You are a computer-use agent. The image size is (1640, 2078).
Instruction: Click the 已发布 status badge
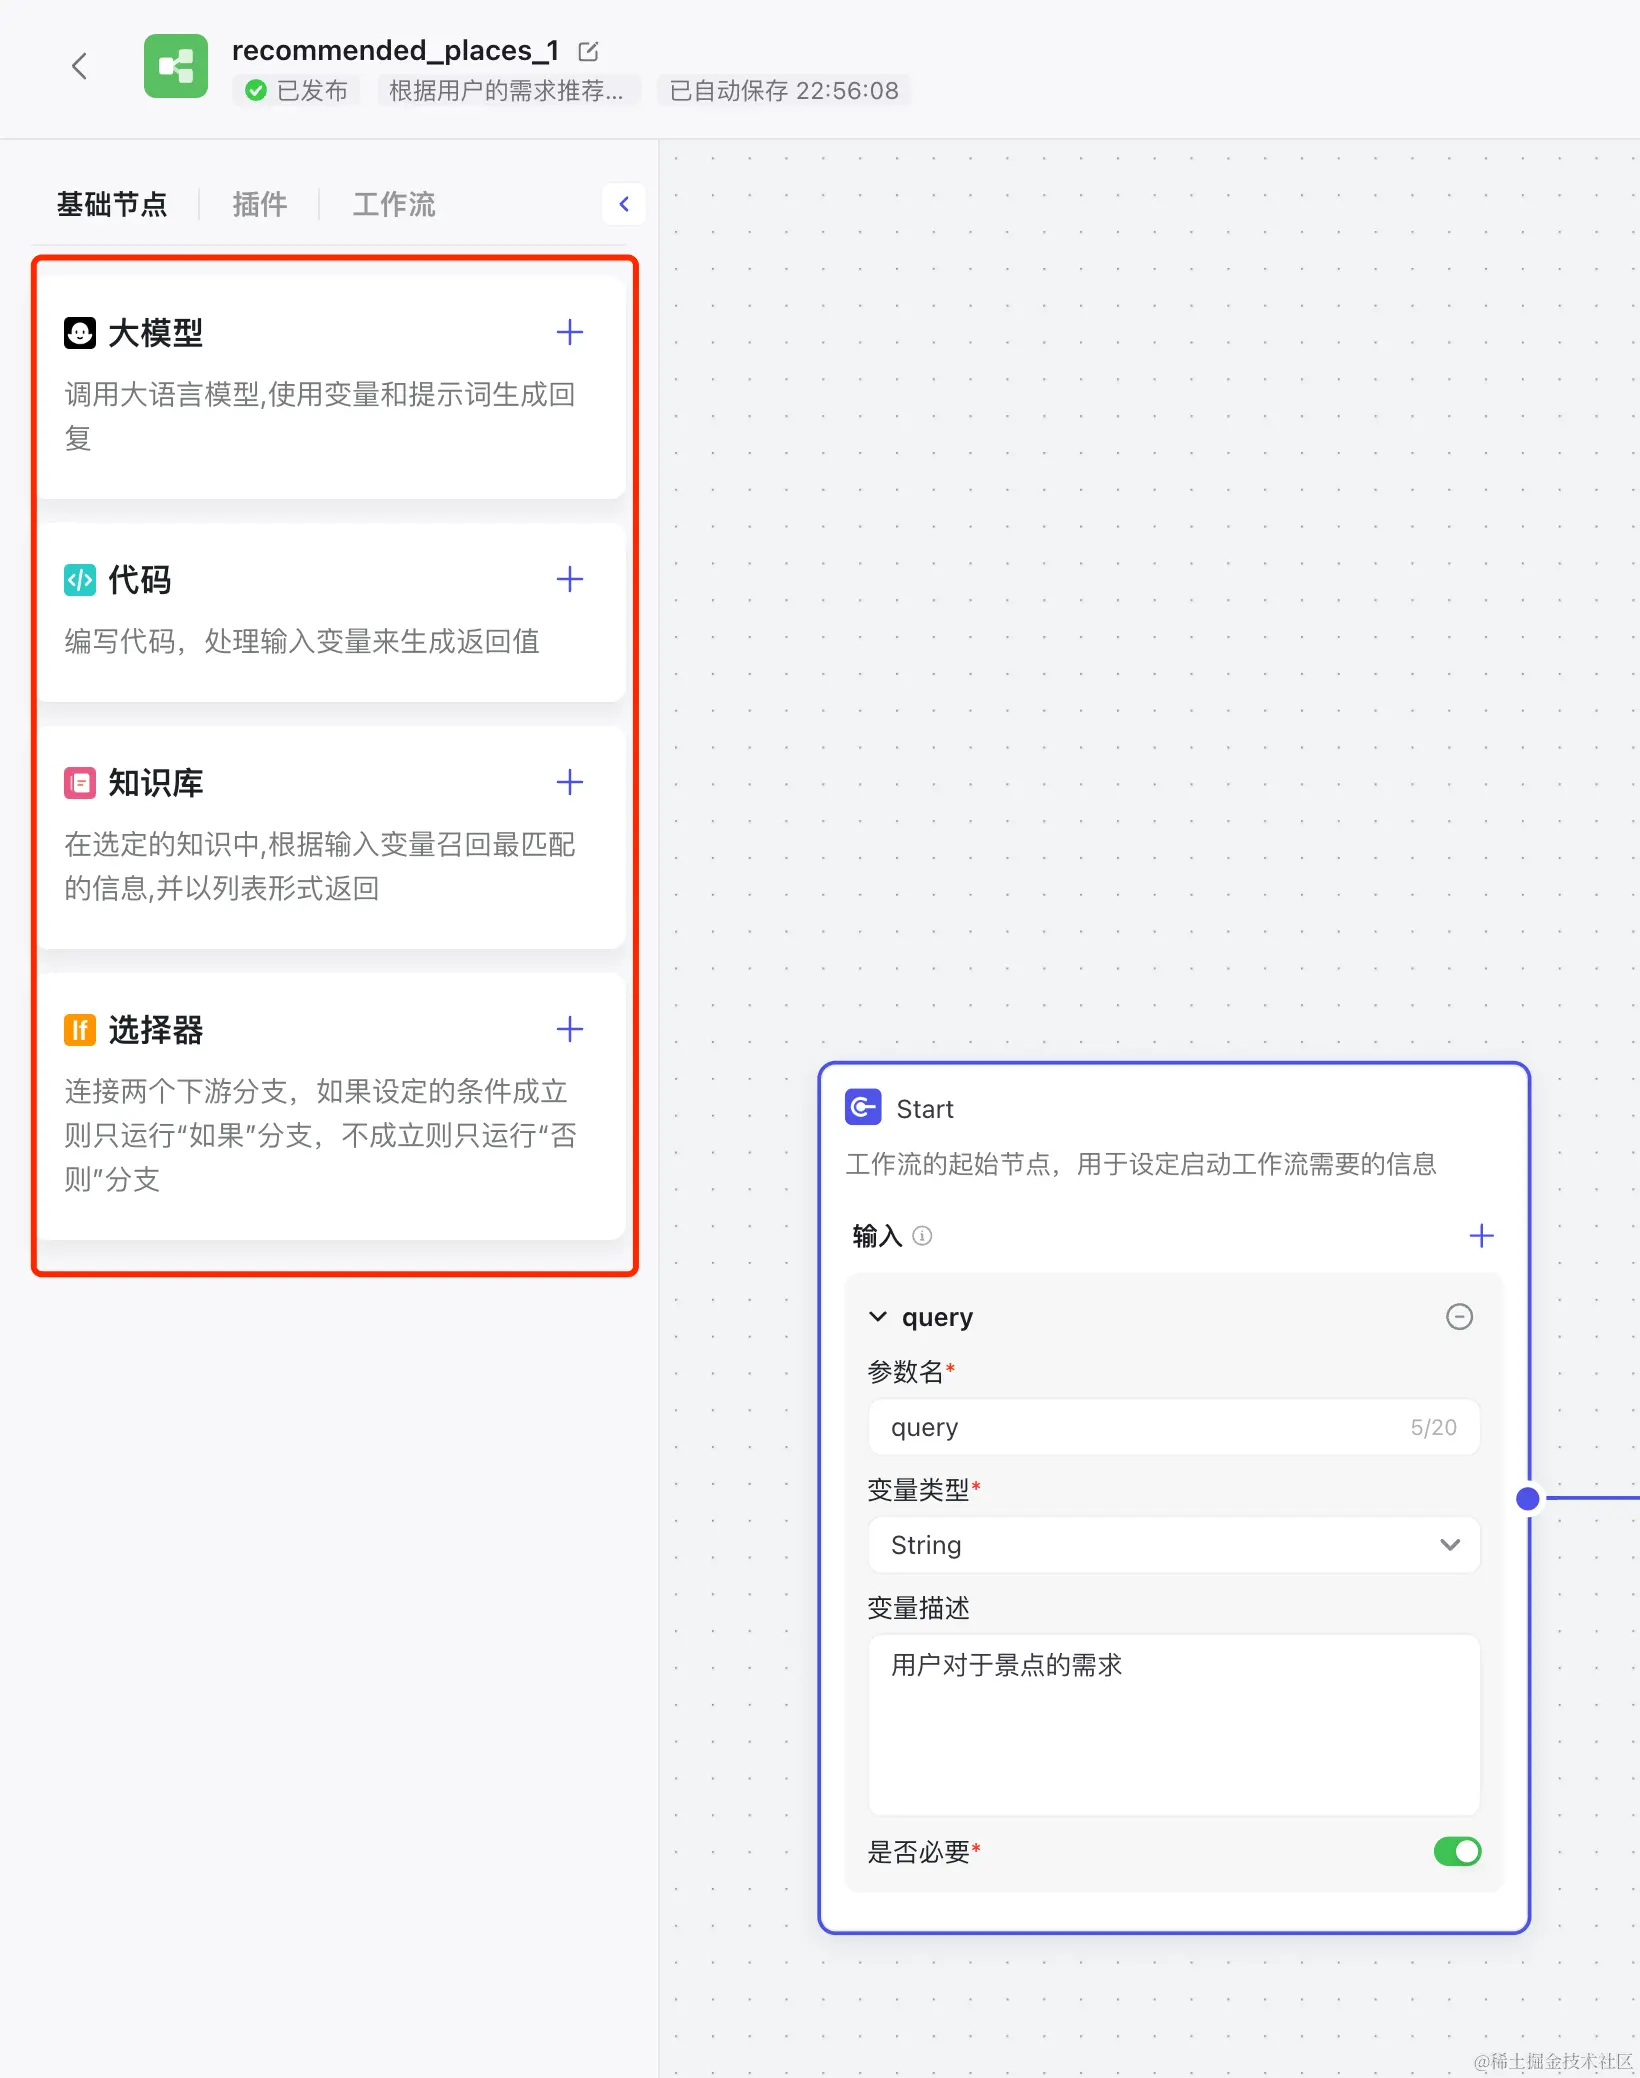[296, 90]
